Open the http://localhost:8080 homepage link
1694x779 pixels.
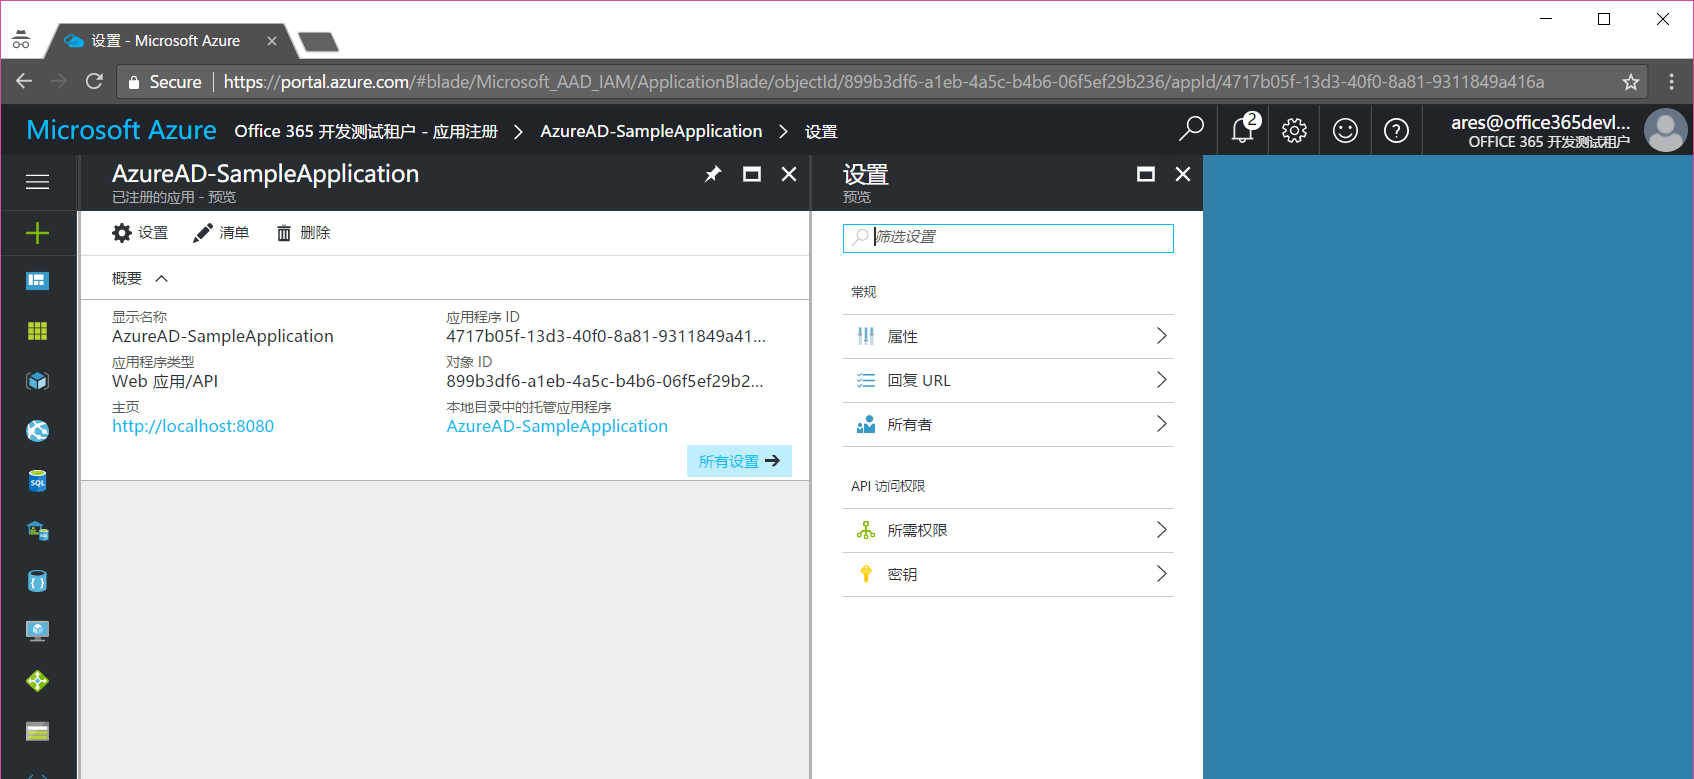coord(193,426)
